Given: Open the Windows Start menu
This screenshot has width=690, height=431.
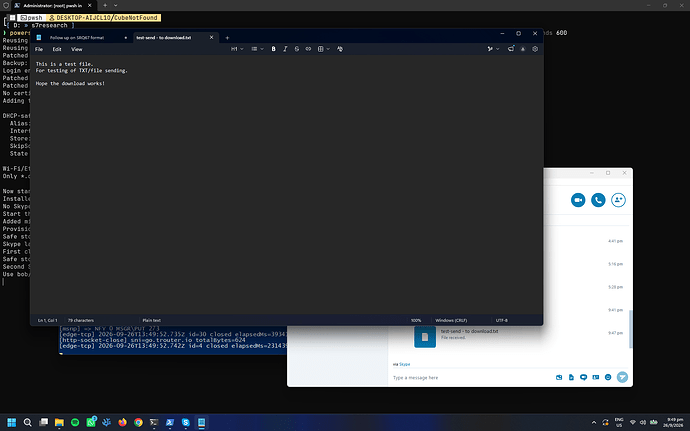Looking at the screenshot, I should [12, 423].
